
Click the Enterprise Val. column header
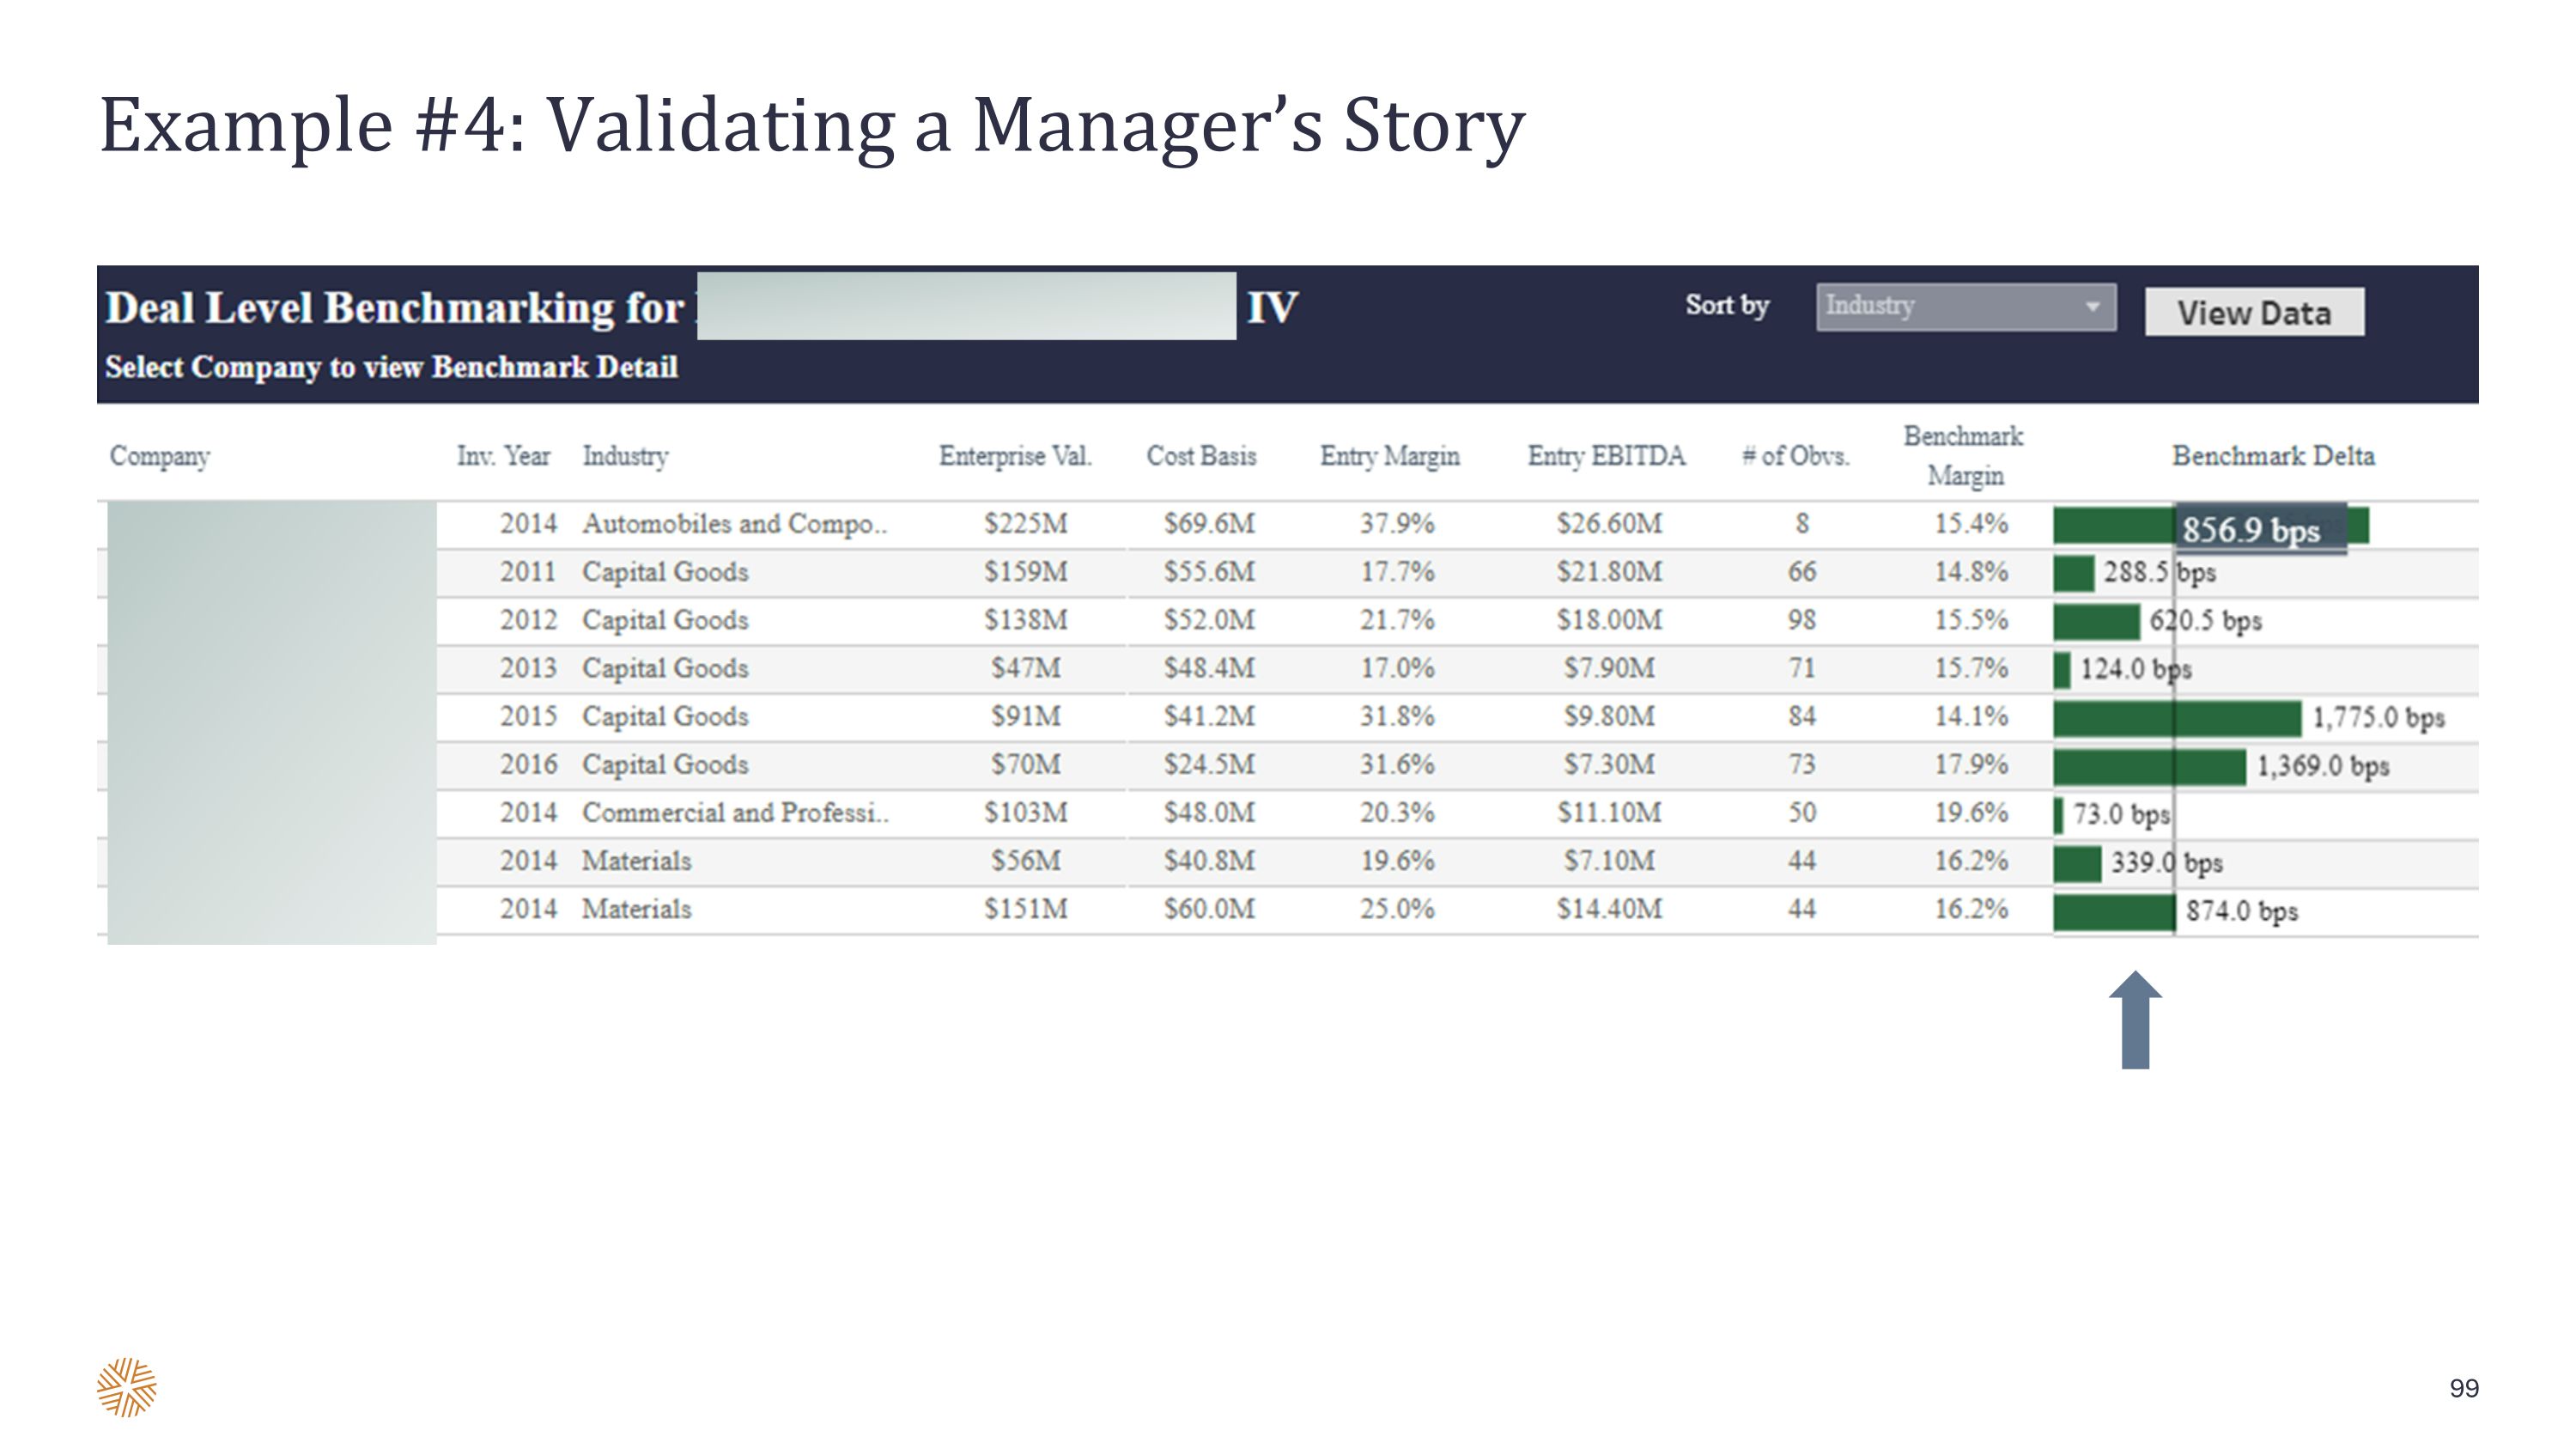pyautogui.click(x=1014, y=456)
